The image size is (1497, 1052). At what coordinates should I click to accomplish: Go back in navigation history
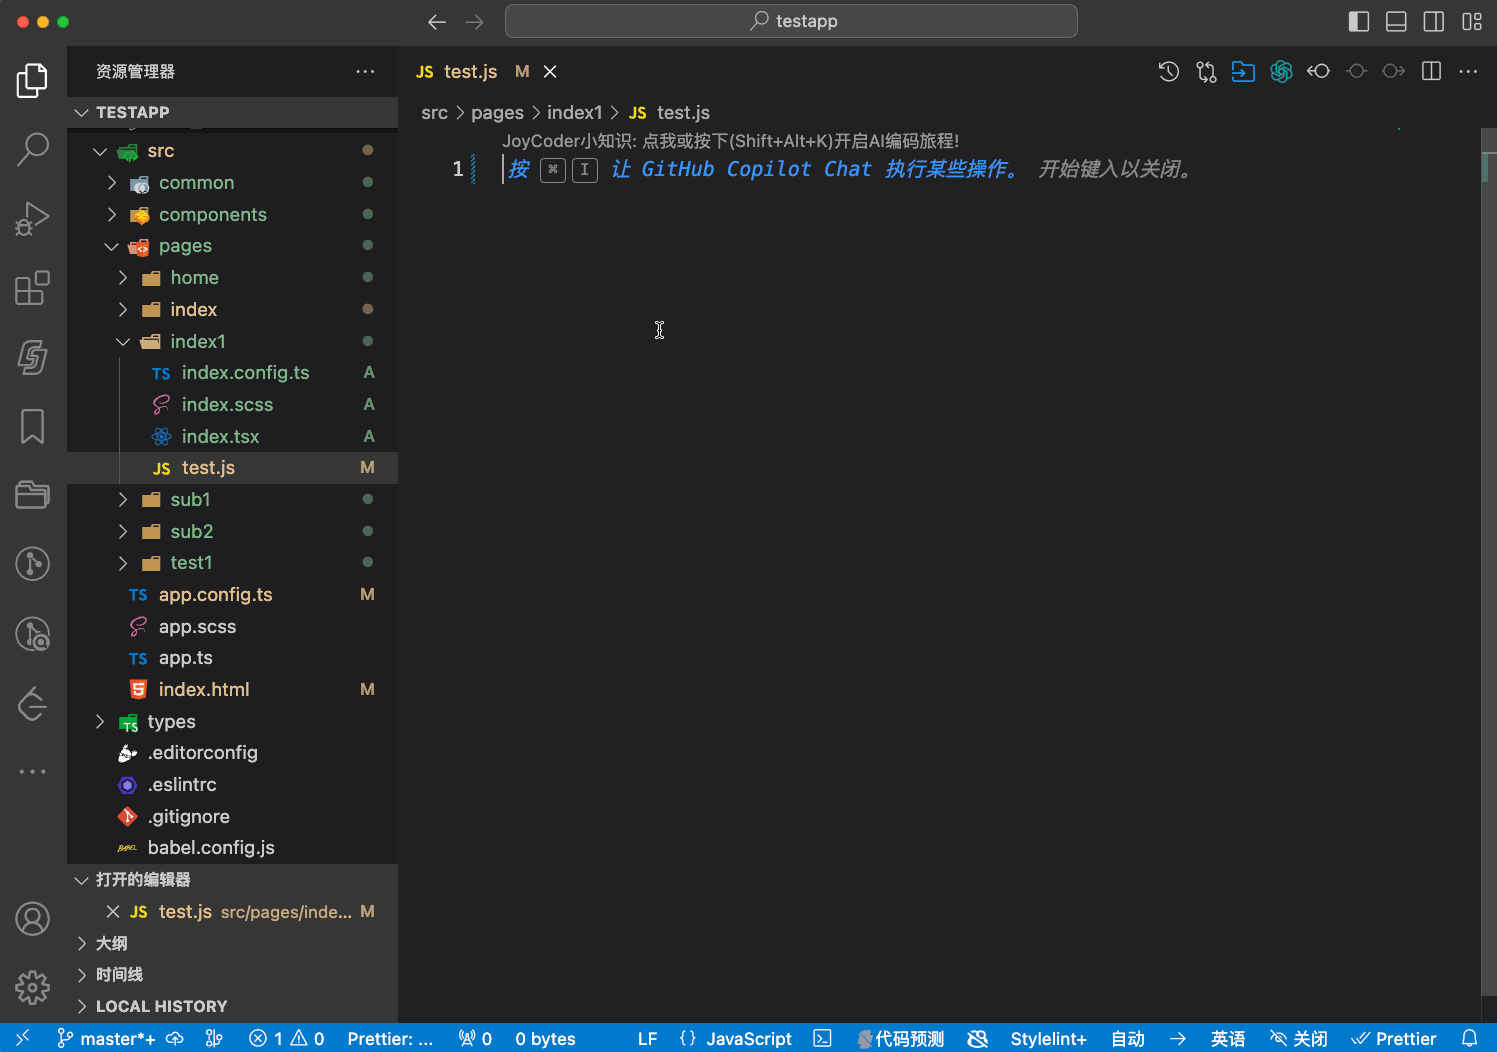click(x=437, y=21)
